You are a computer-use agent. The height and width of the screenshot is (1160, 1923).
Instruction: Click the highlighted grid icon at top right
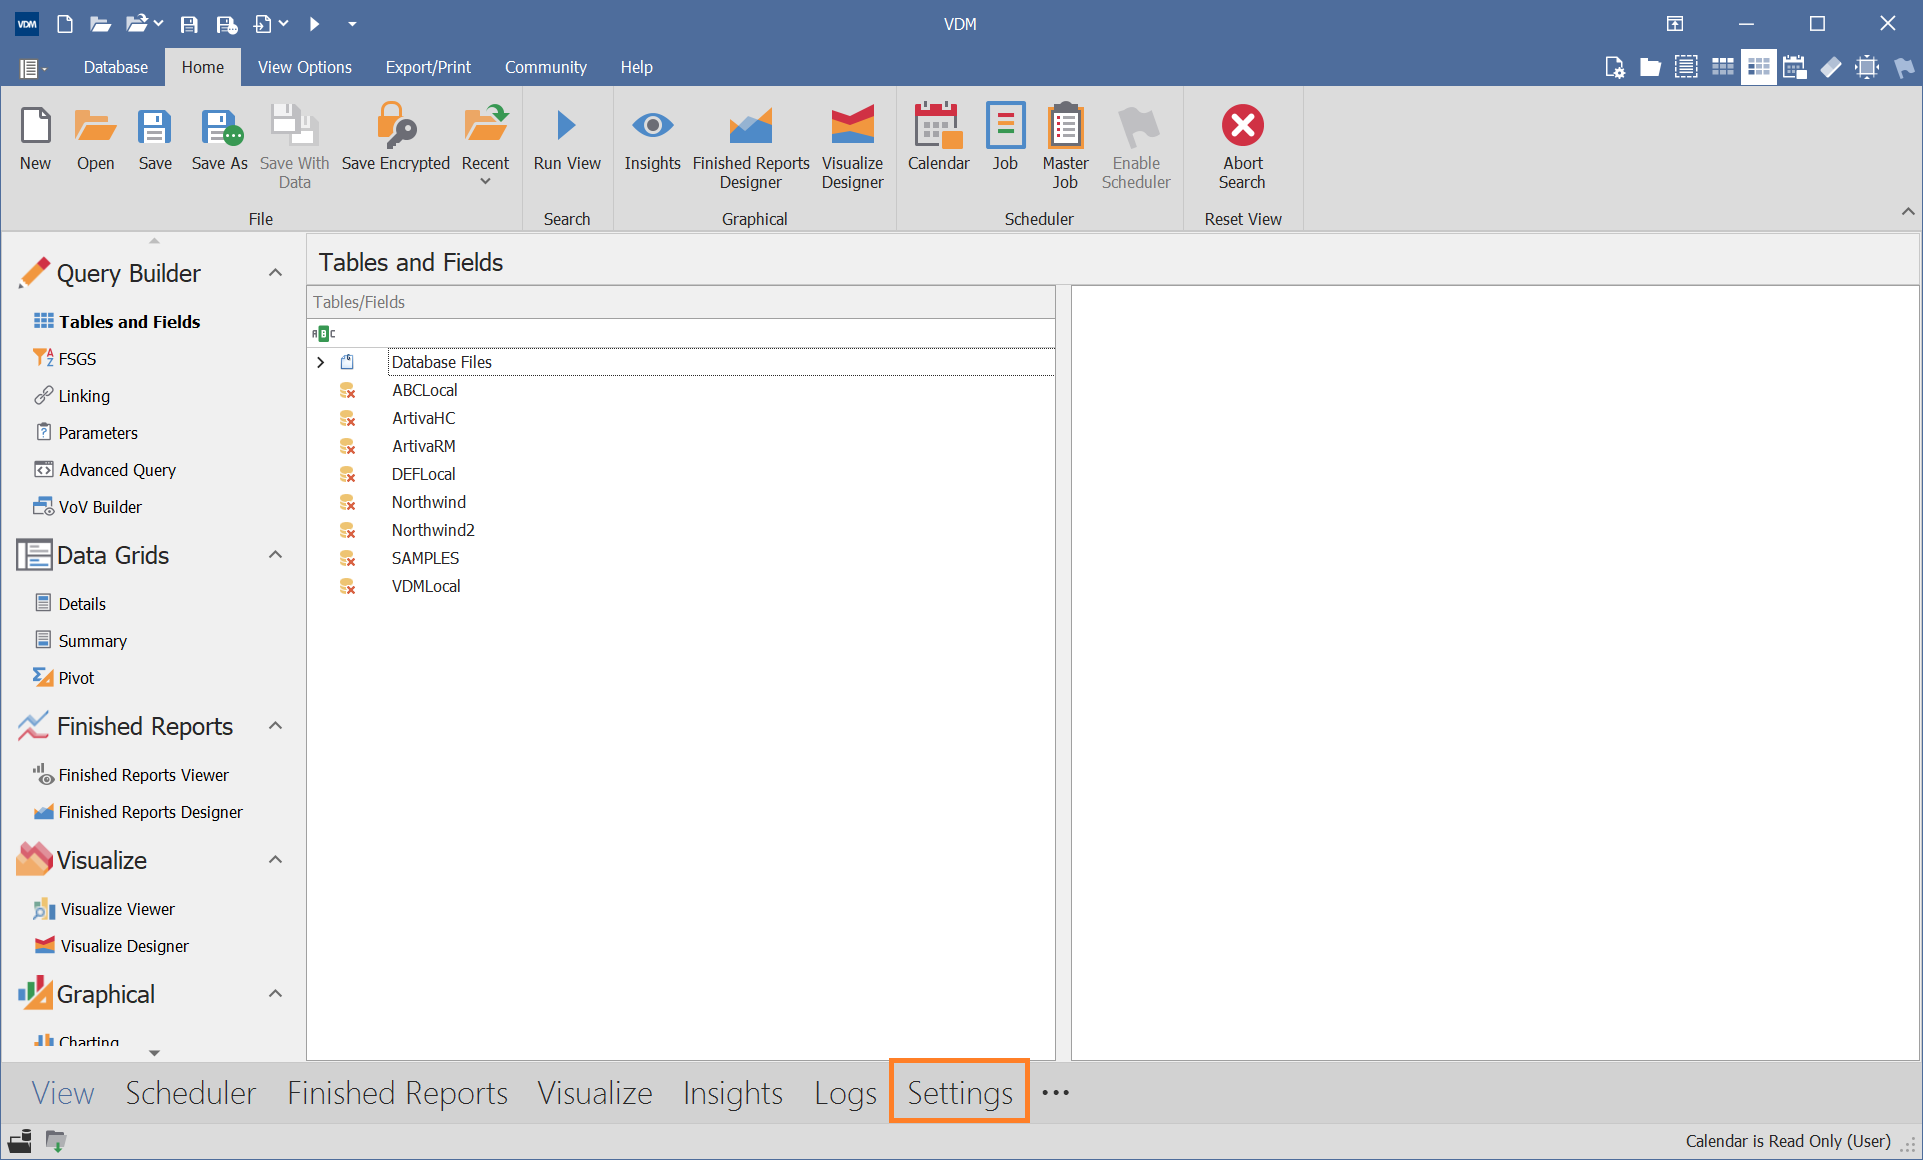point(1758,67)
